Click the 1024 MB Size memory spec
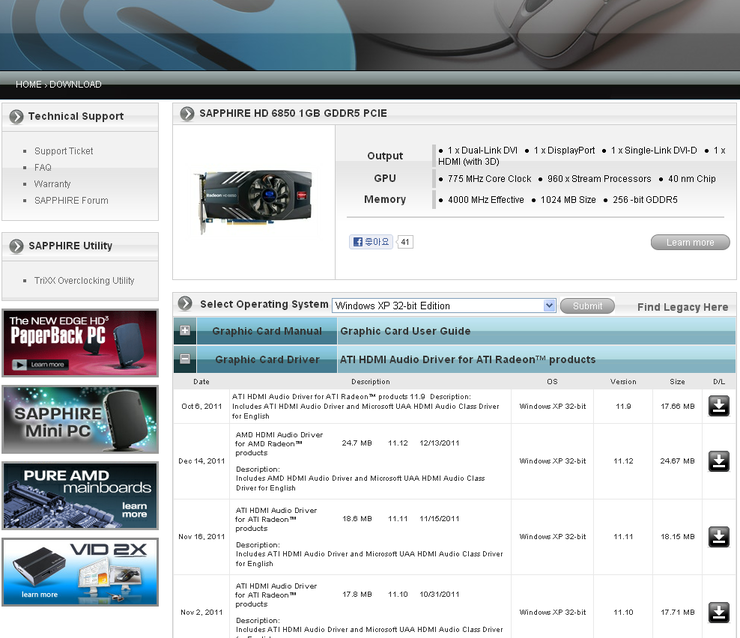The image size is (740, 638). coord(568,200)
